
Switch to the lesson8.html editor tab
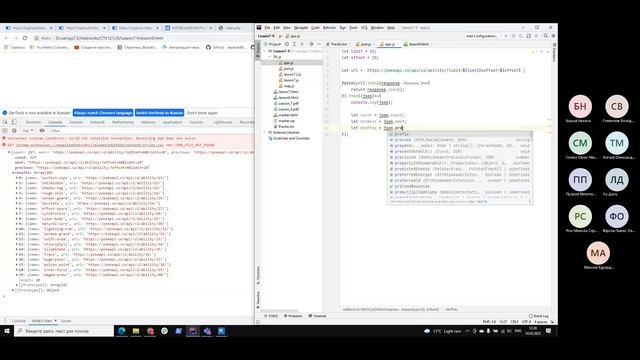[x=416, y=44]
